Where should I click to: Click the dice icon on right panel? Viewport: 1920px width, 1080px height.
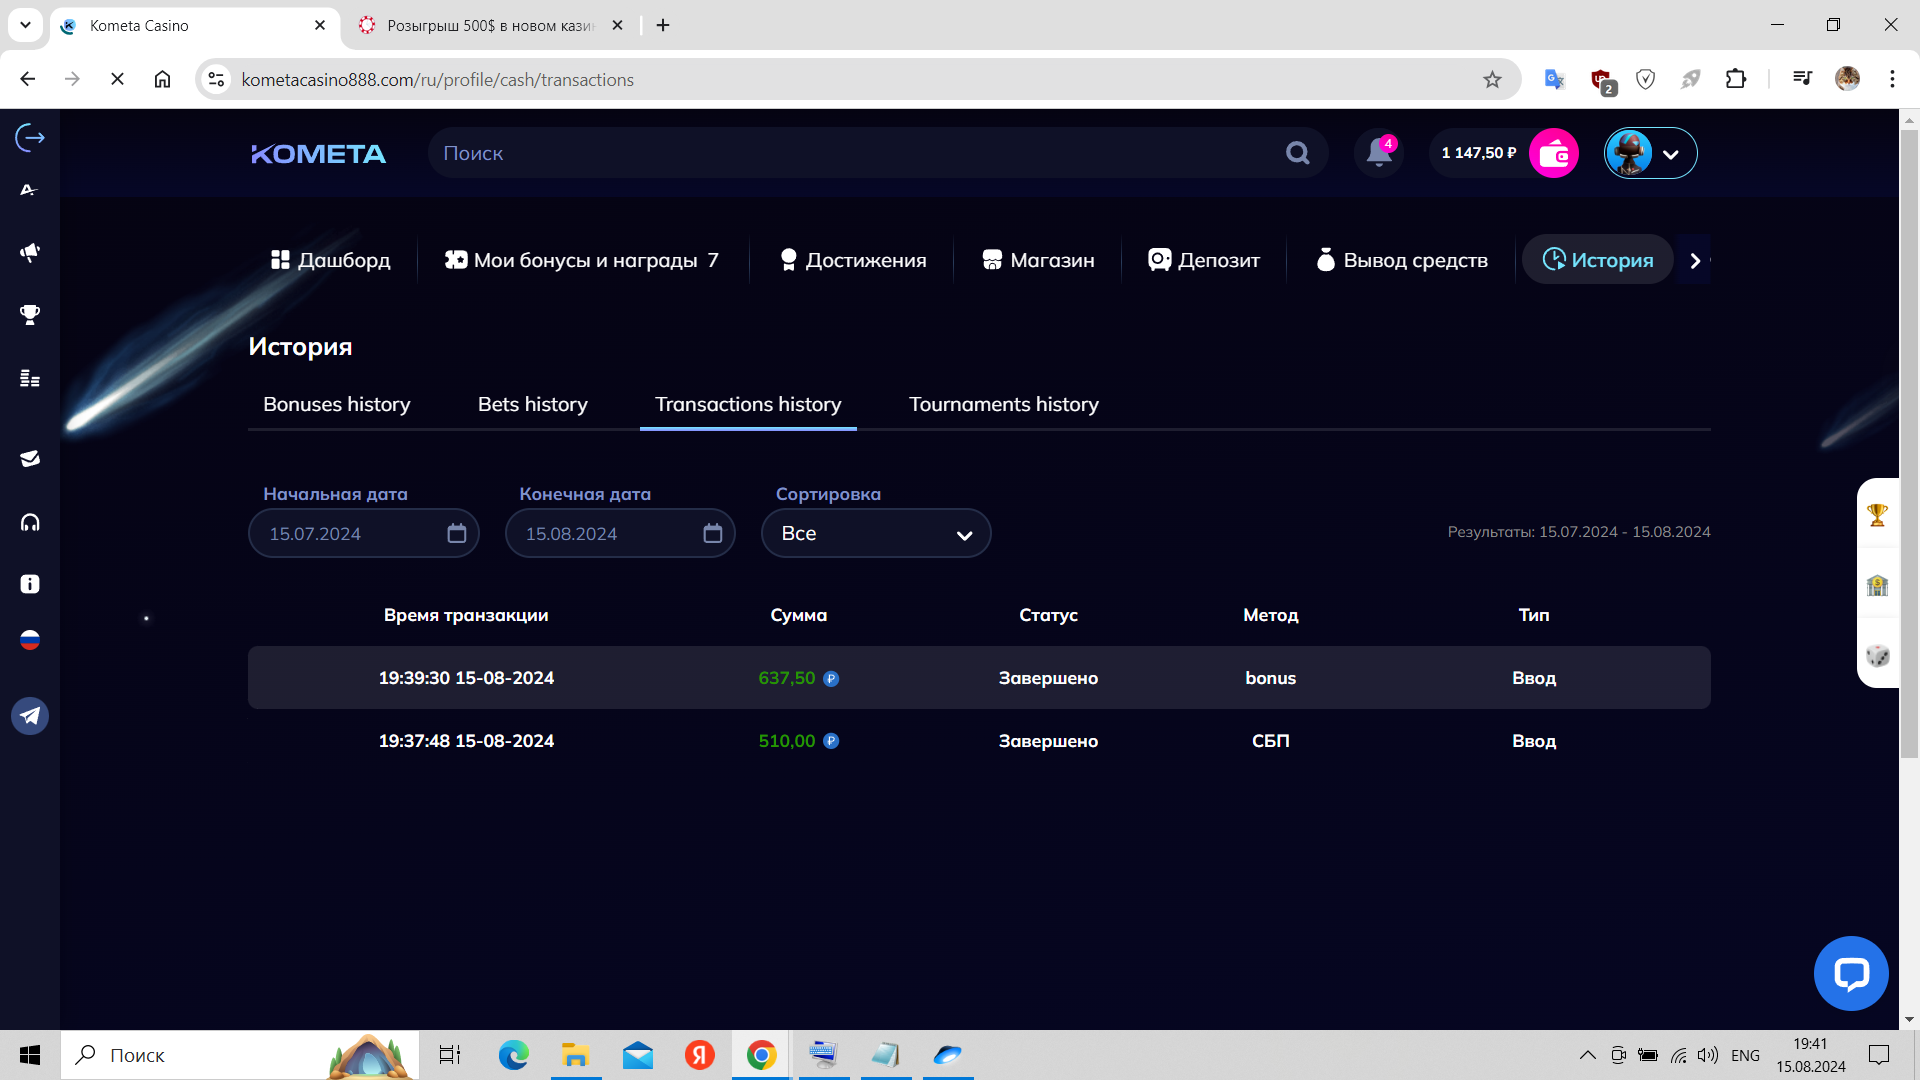(1877, 656)
